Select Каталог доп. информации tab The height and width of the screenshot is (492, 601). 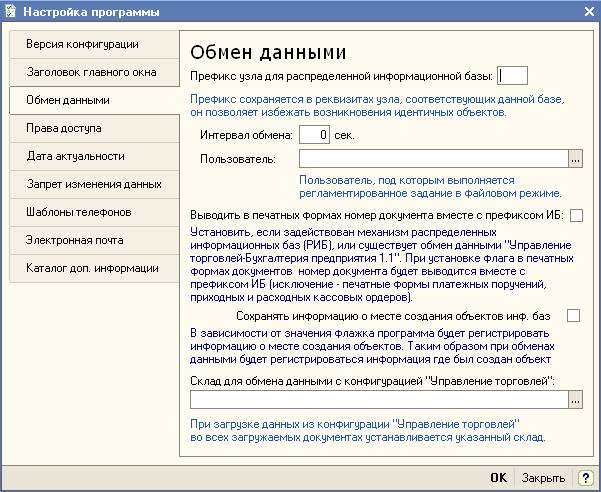click(95, 269)
